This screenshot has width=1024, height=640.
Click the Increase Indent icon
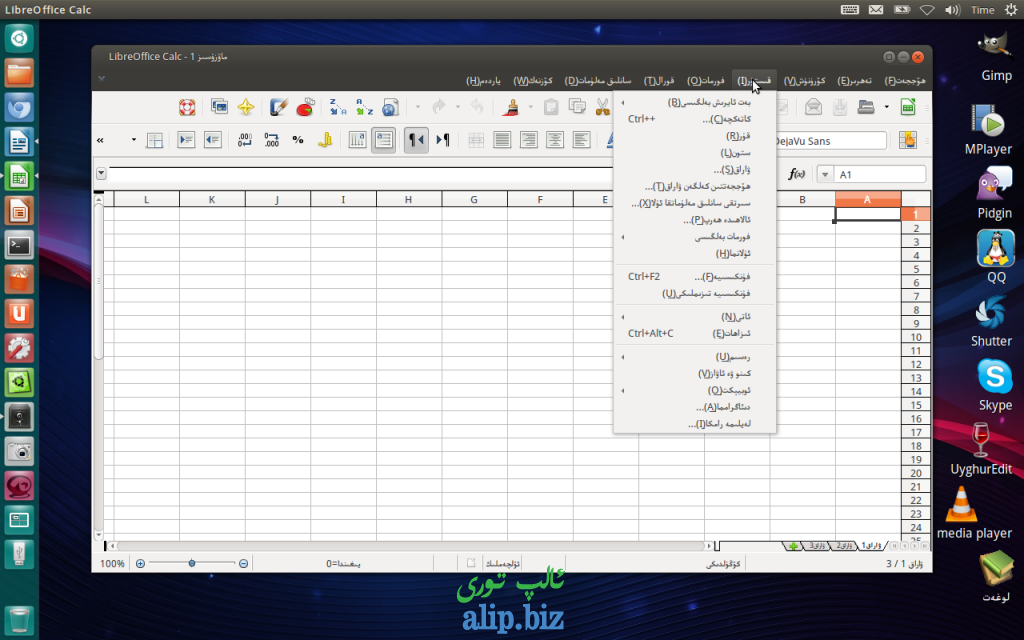coord(186,140)
